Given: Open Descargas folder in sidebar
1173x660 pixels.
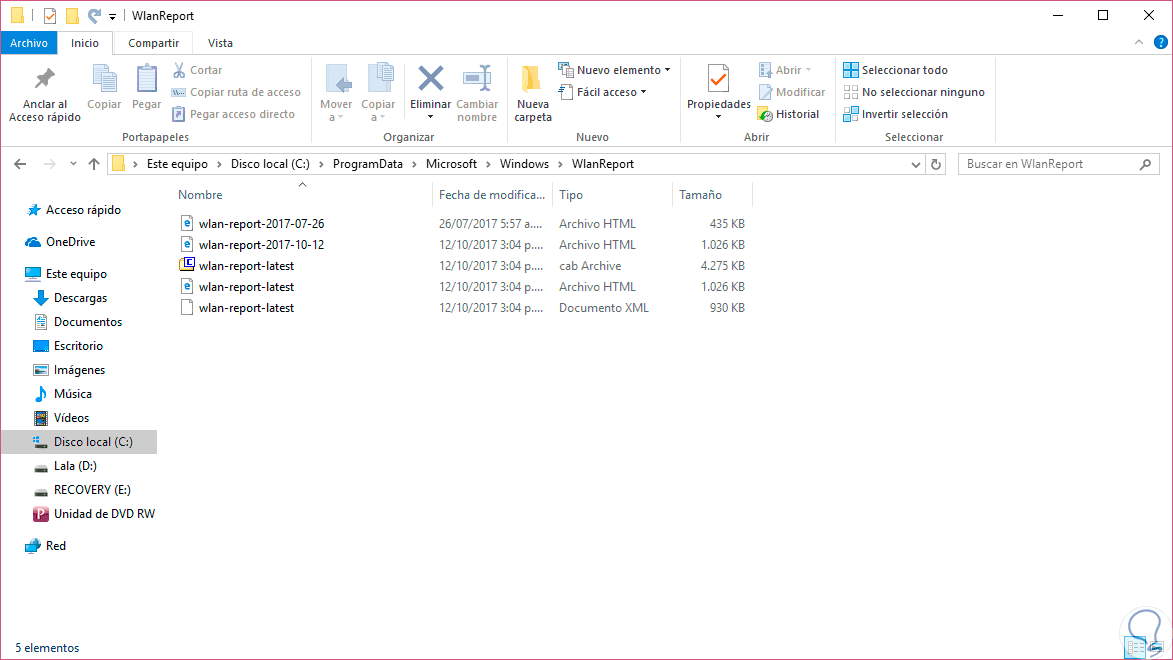Looking at the screenshot, I should click(80, 298).
